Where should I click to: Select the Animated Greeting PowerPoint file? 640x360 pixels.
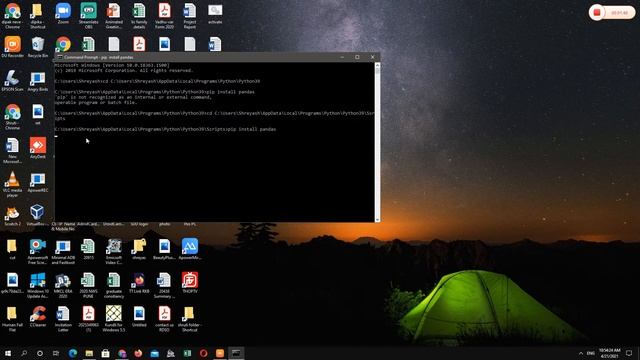coord(114,16)
